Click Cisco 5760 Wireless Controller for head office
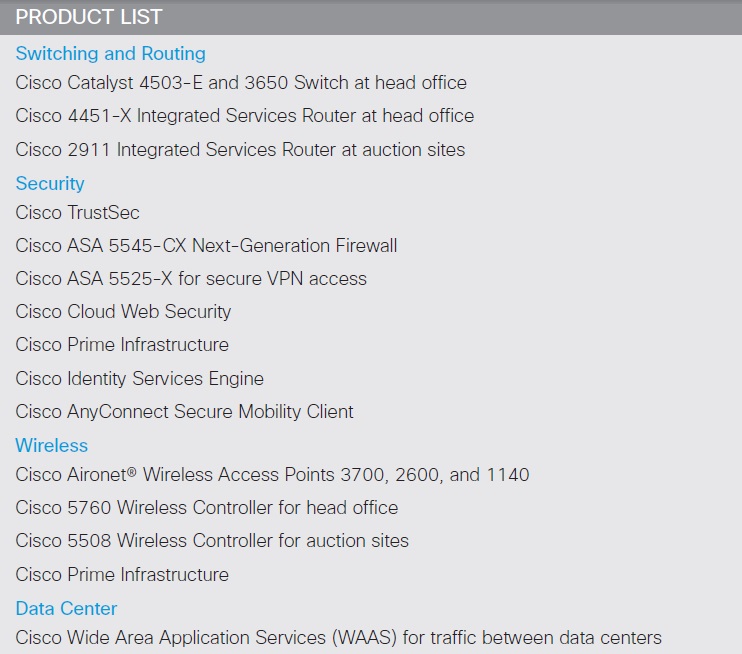The width and height of the screenshot is (742, 654). [207, 508]
